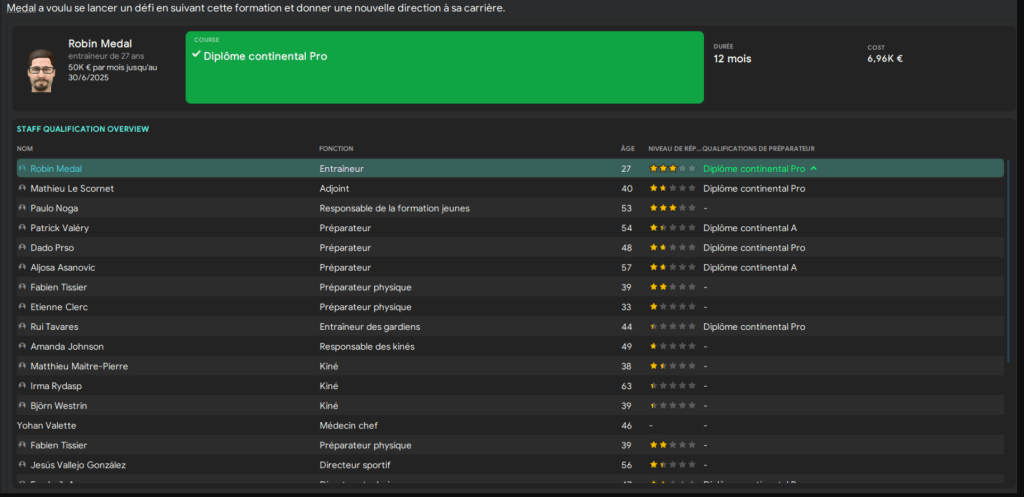1024x497 pixels.
Task: Sort by the QUALIFICATIONS DE PRÉPARATEUR column
Action: 756,149
